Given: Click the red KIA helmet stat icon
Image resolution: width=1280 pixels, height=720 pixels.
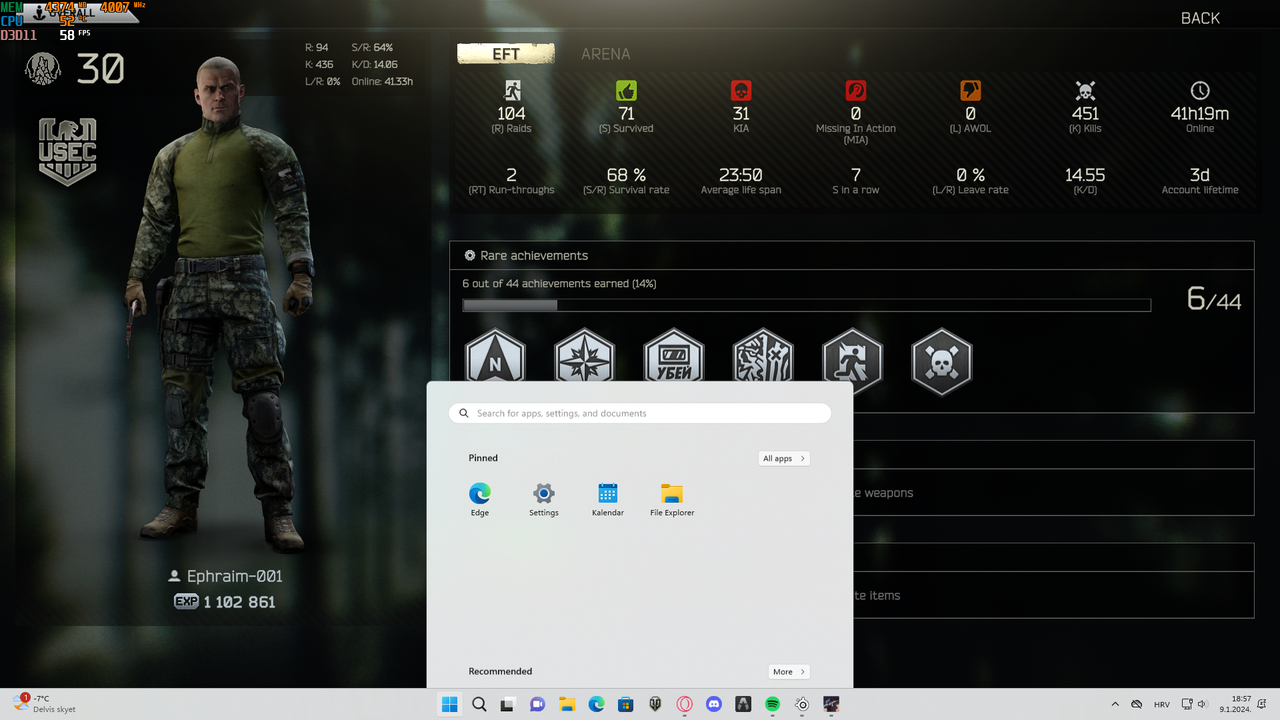Looking at the screenshot, I should click(740, 90).
